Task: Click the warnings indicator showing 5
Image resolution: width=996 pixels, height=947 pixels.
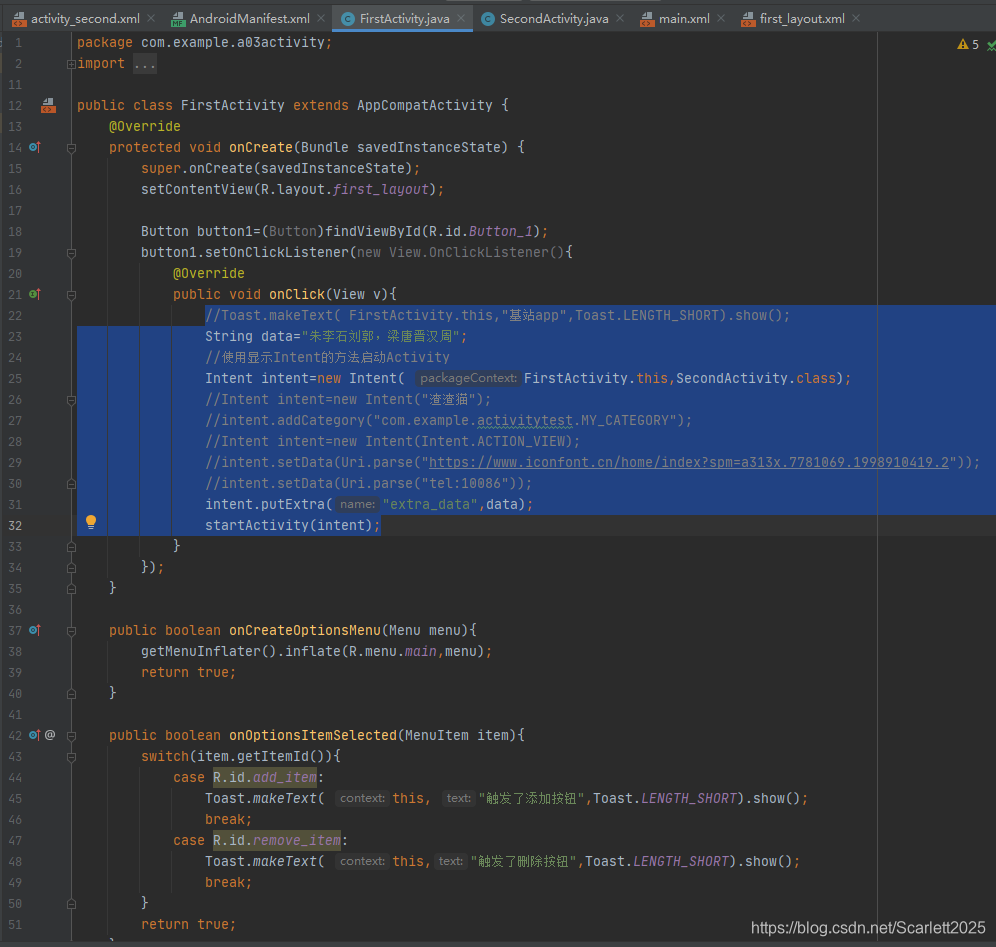Action: click(968, 44)
